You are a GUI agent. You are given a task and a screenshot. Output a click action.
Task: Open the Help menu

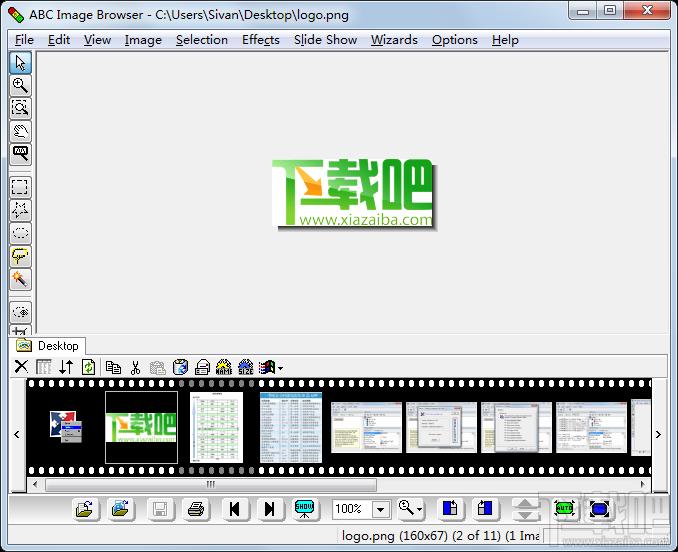pos(505,40)
